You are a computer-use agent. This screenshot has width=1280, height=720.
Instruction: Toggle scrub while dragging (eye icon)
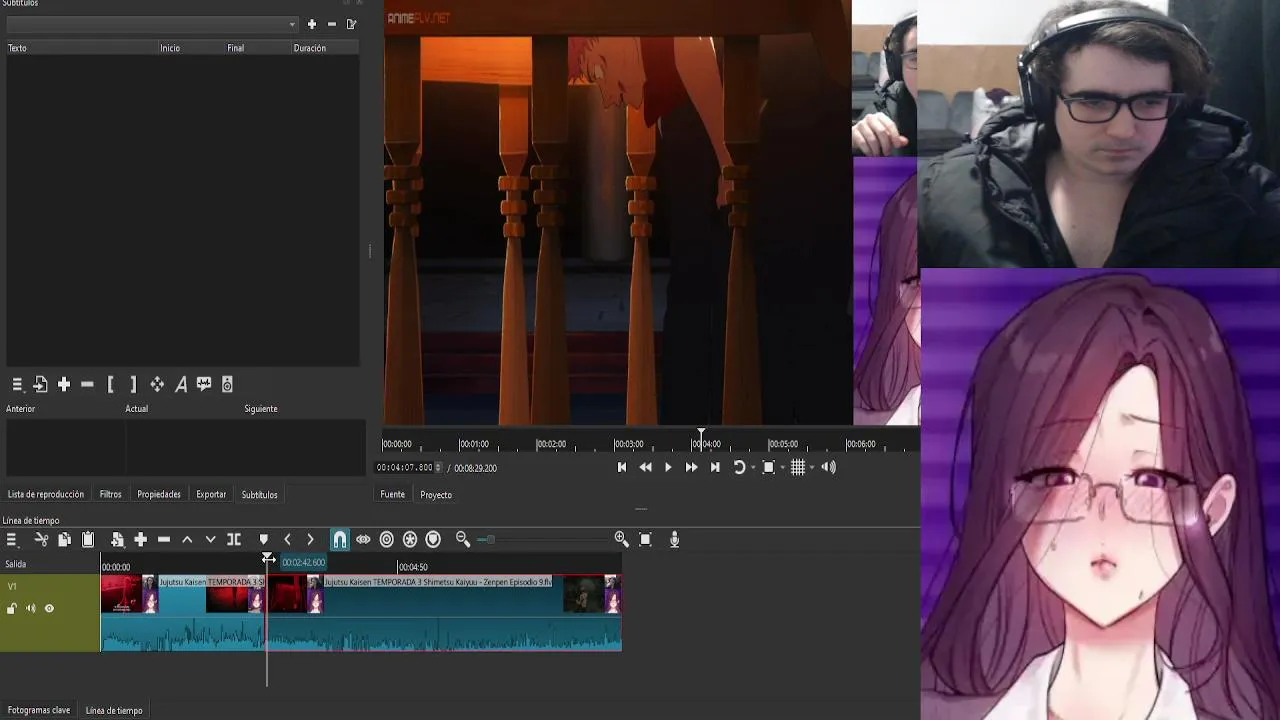[363, 539]
